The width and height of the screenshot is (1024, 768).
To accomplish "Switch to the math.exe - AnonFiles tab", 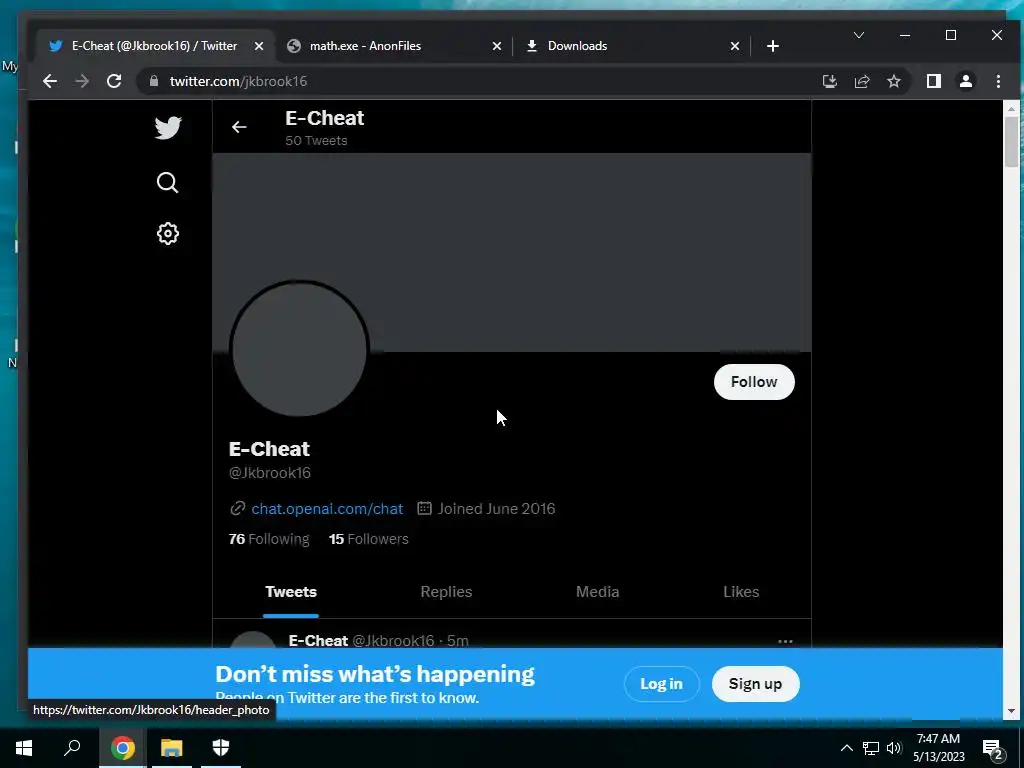I will pyautogui.click(x=394, y=46).
